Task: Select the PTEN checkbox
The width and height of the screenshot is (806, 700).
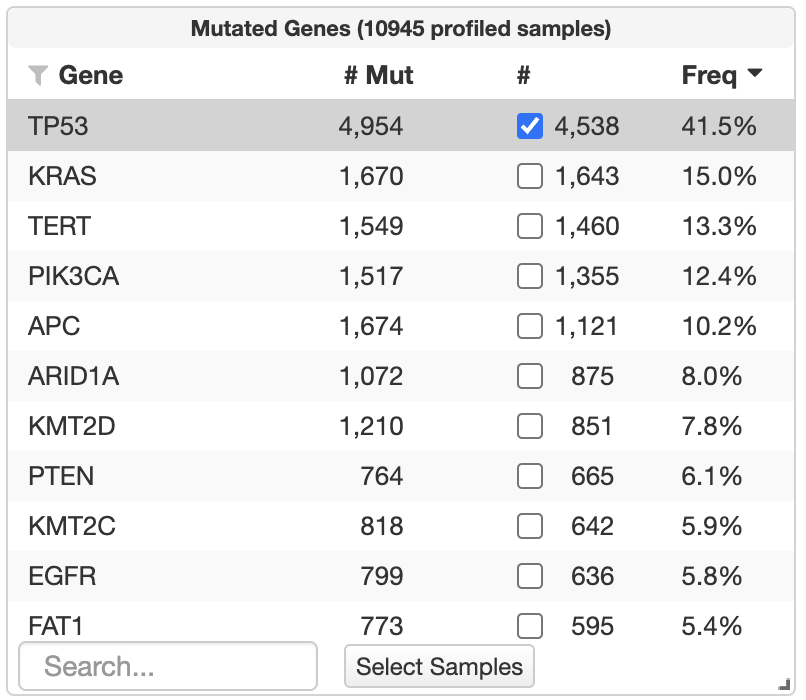Action: click(529, 476)
